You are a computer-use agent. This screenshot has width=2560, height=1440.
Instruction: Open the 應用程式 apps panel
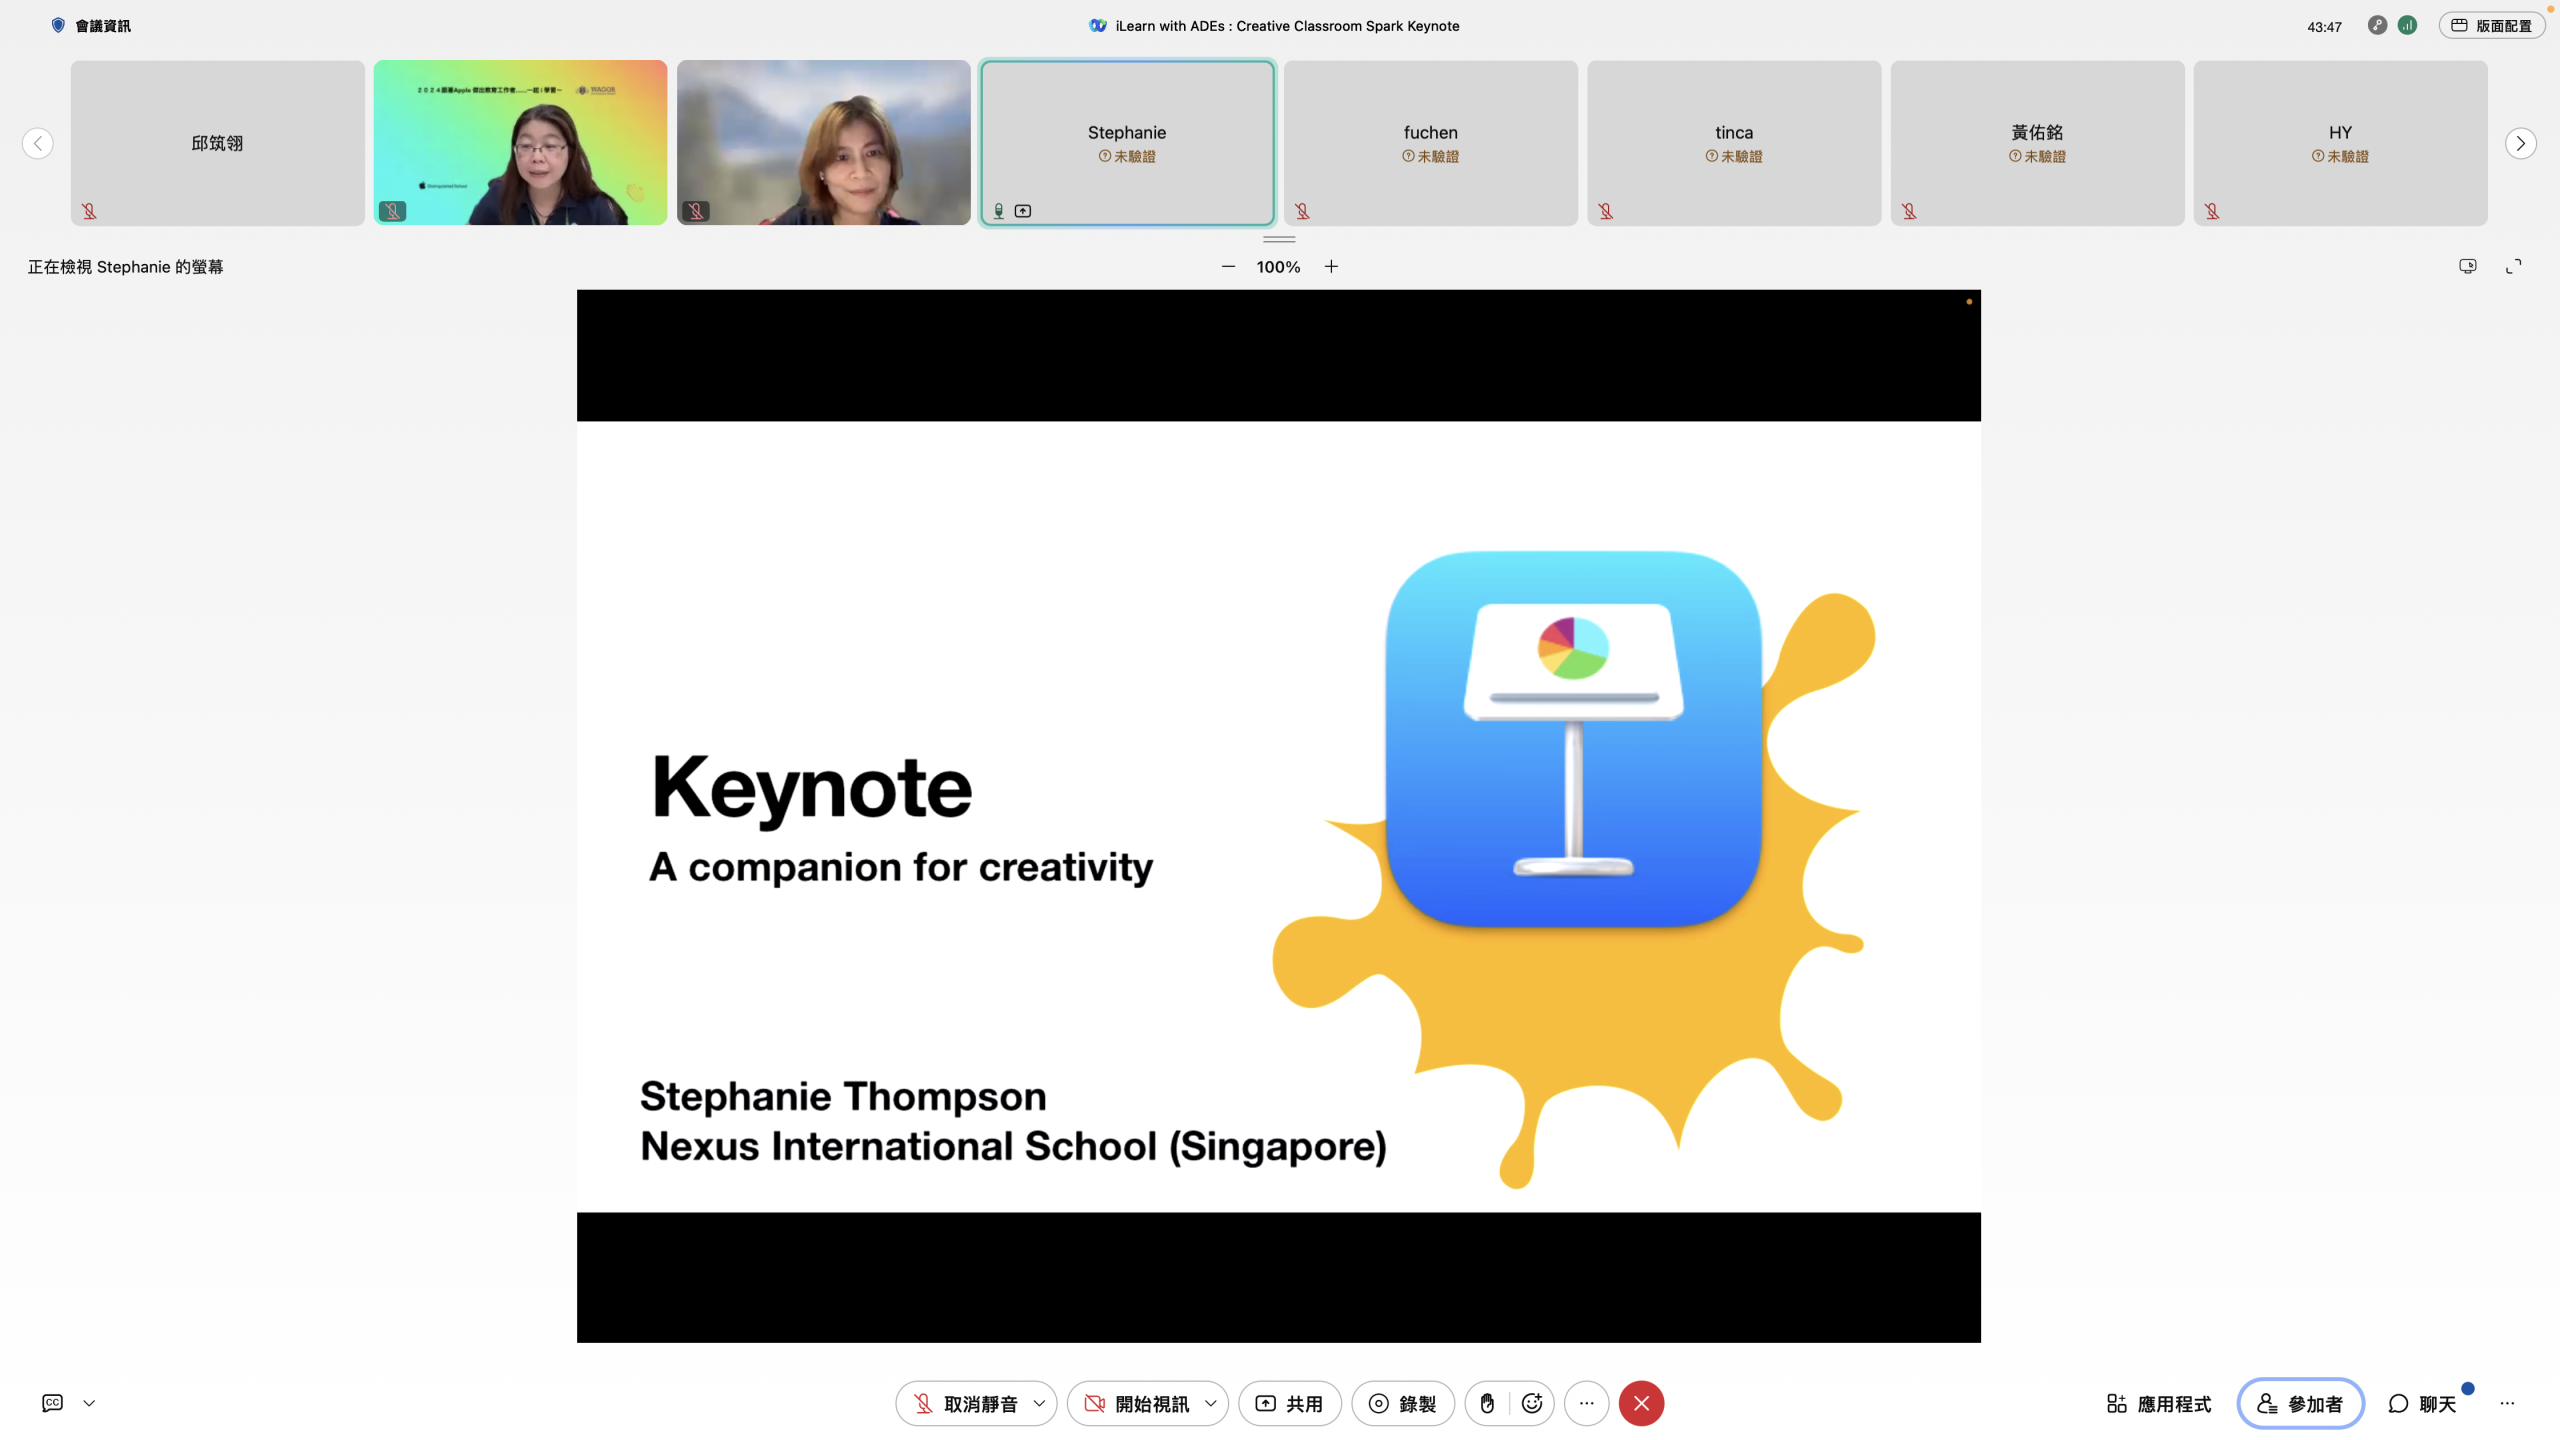(2159, 1403)
